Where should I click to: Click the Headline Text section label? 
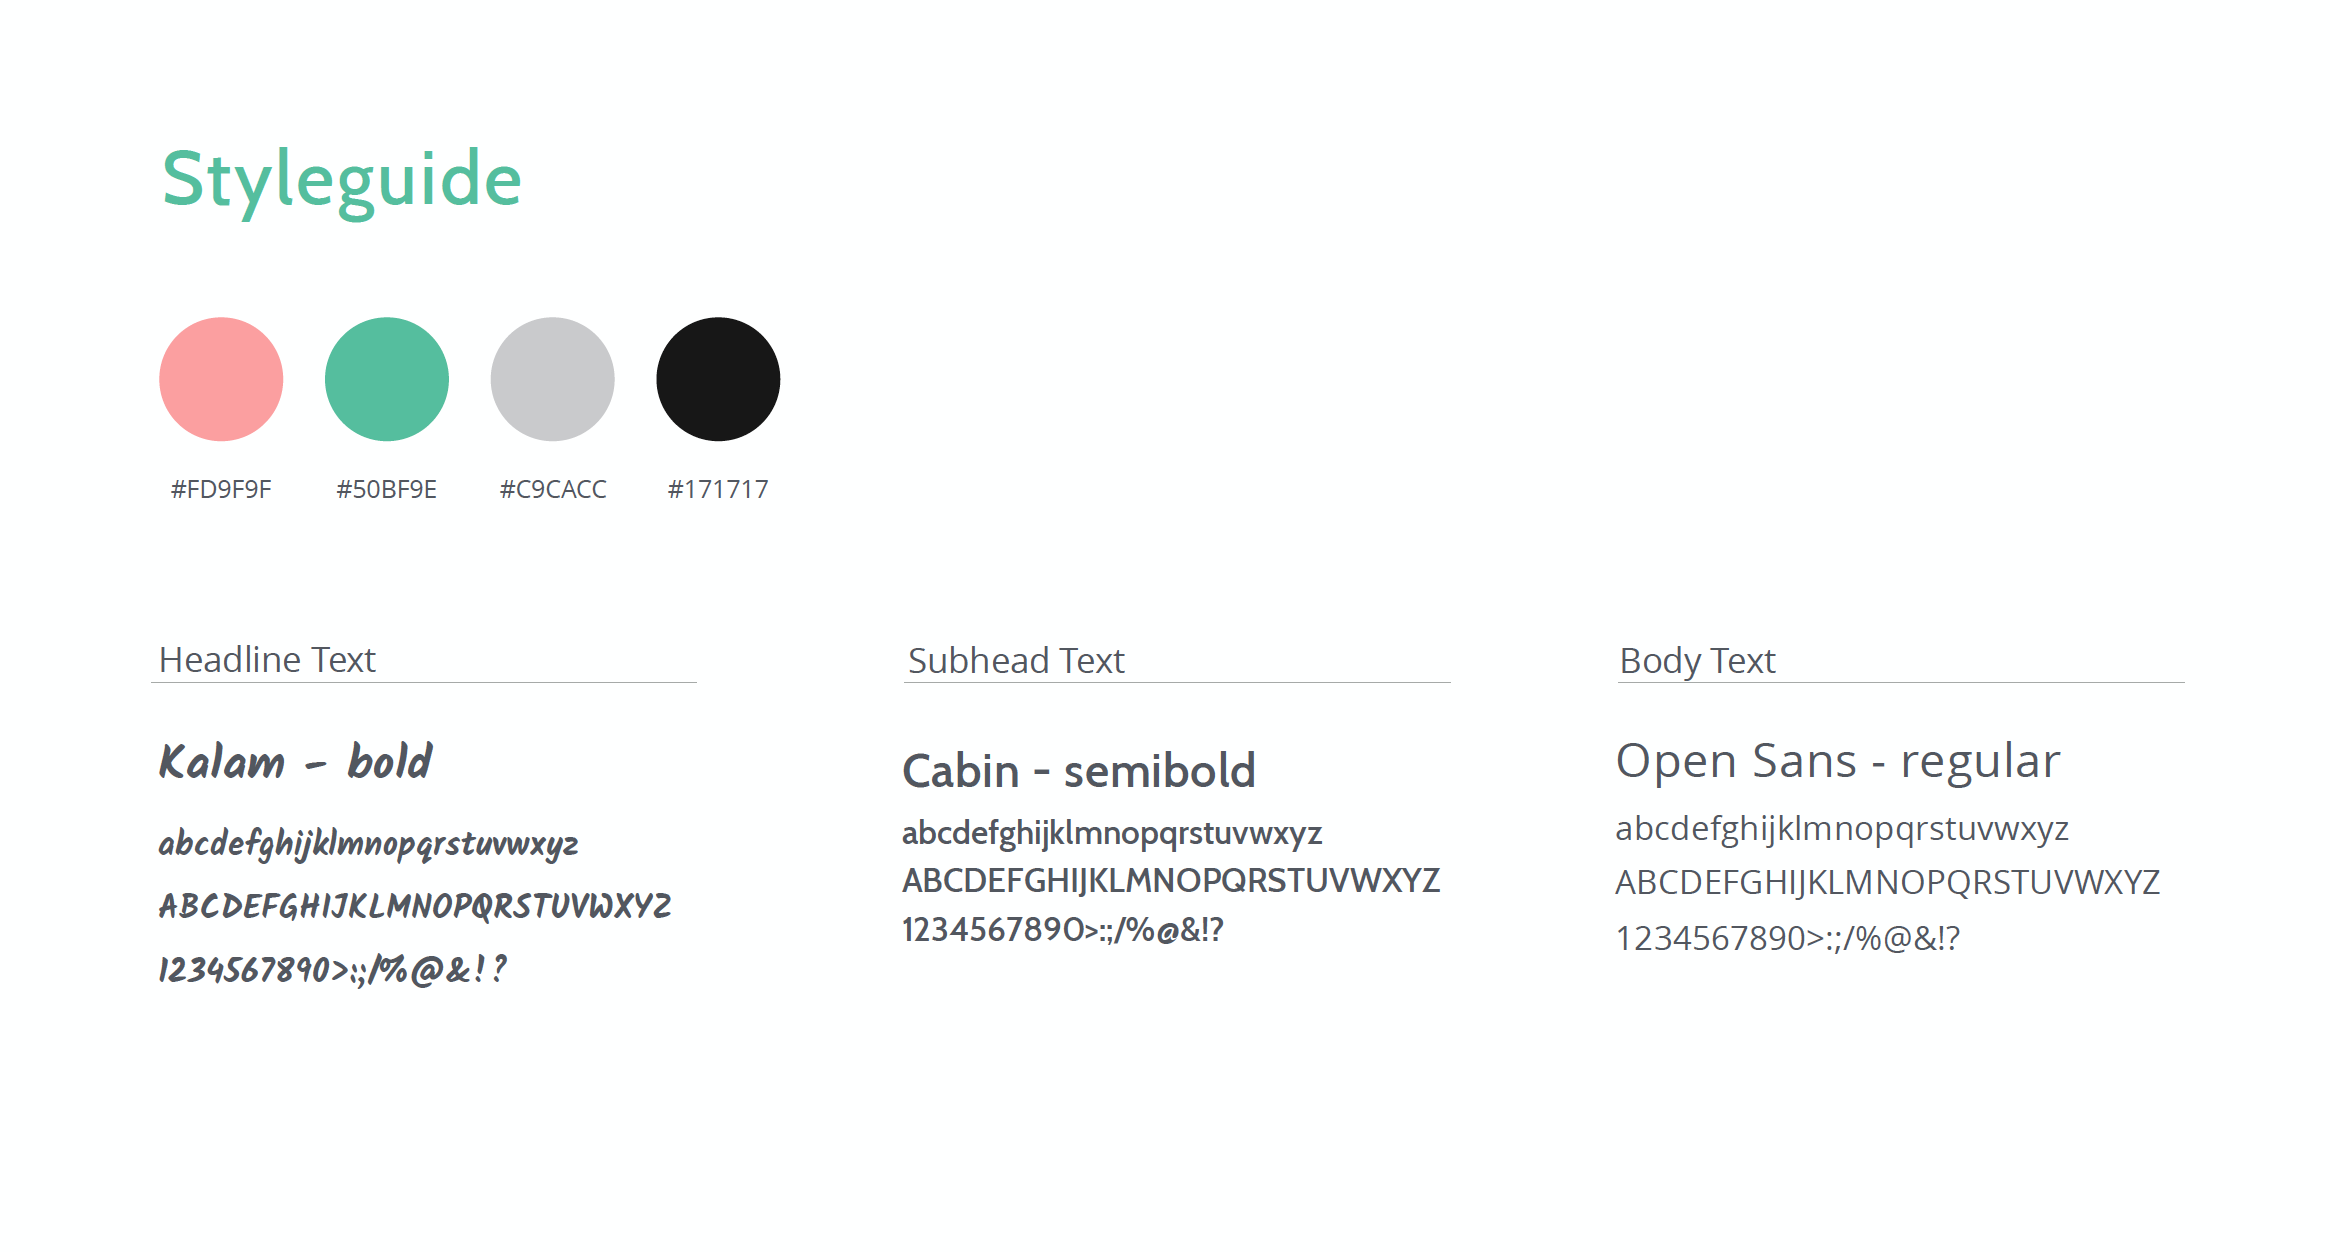coord(267,660)
